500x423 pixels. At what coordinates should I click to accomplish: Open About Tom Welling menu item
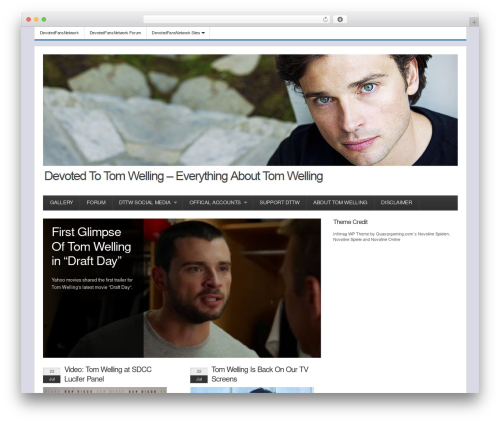[x=340, y=203]
